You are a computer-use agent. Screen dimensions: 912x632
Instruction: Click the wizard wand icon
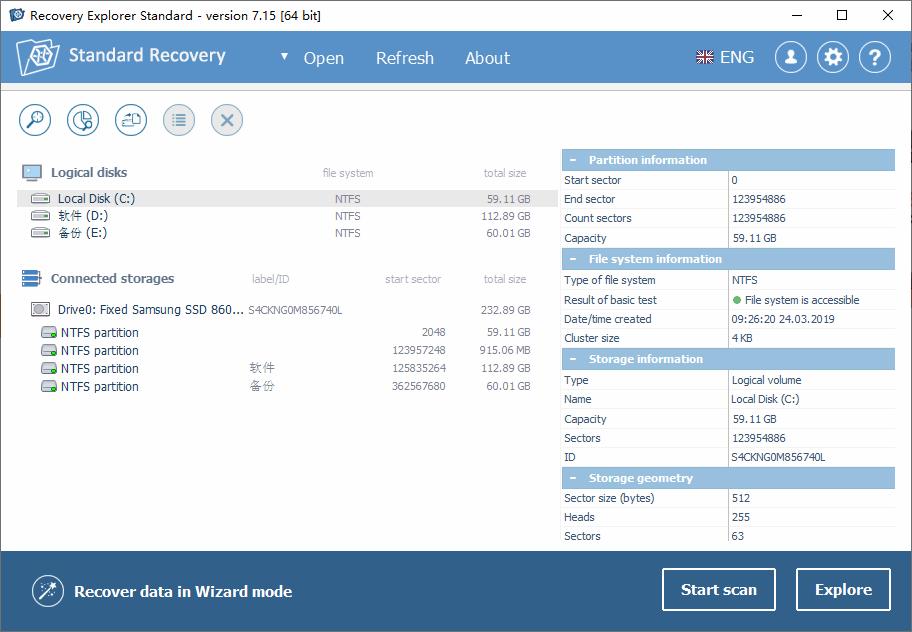click(48, 591)
